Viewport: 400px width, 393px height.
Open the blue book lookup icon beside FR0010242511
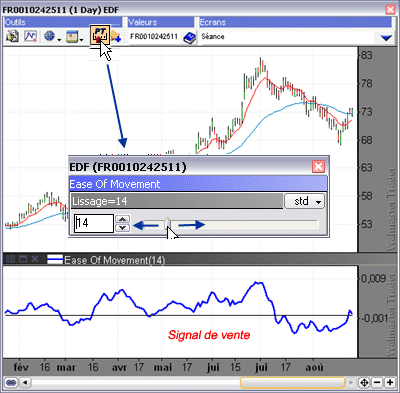point(190,38)
